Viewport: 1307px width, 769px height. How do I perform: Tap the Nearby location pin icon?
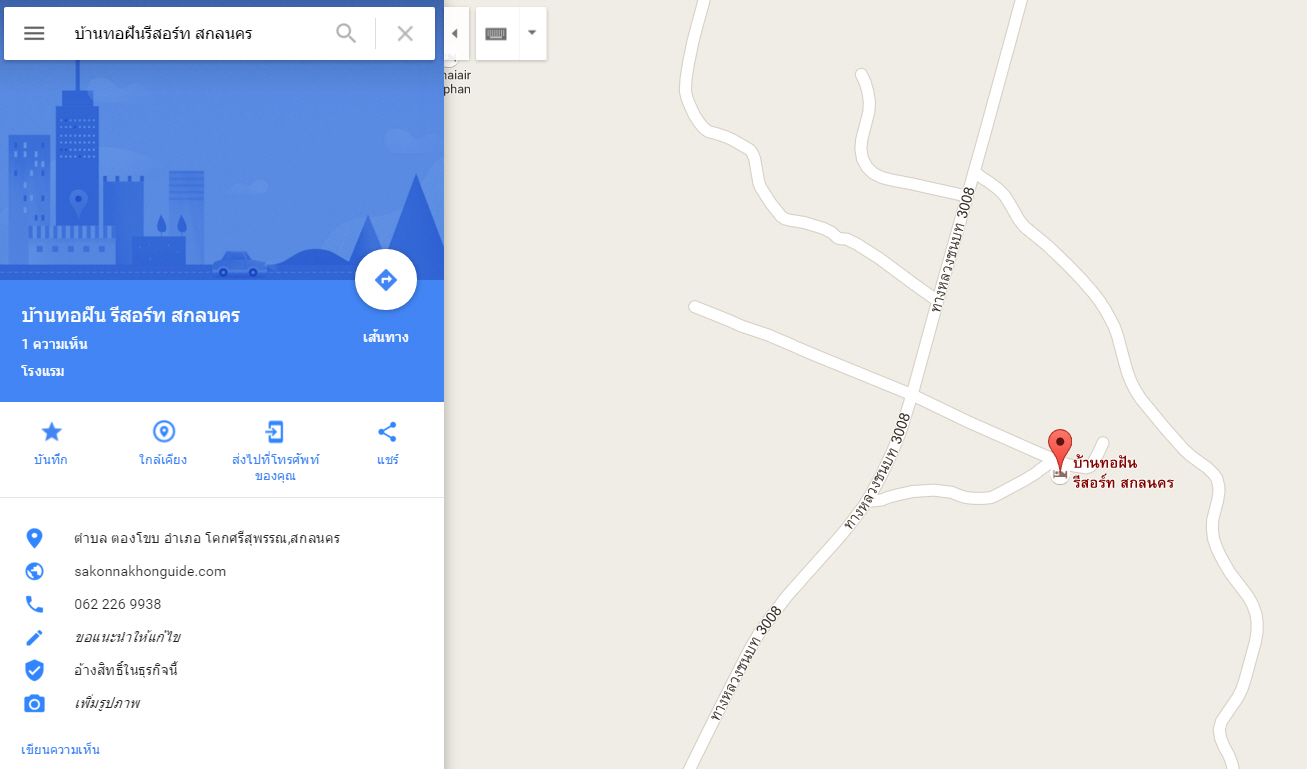[x=163, y=432]
